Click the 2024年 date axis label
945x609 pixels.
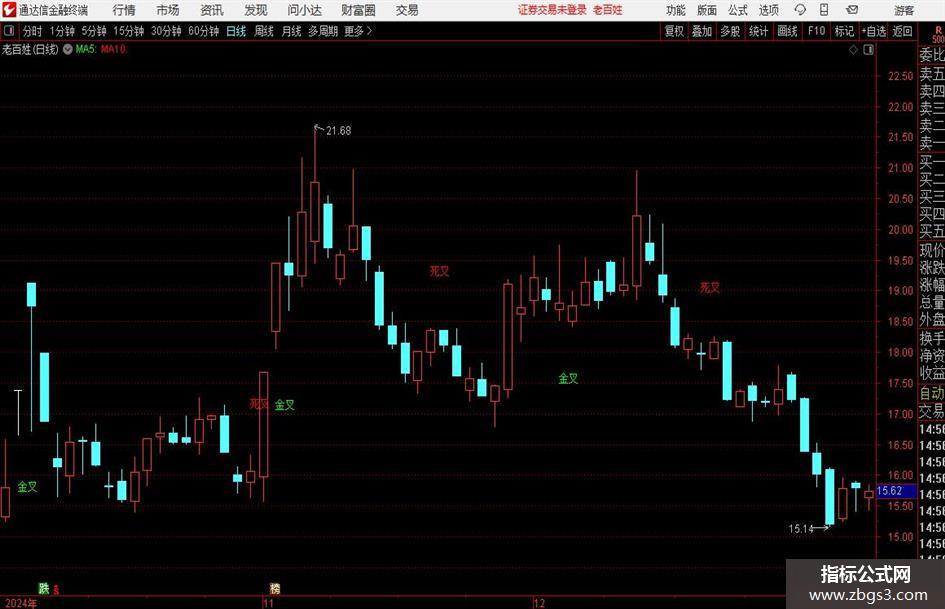(x=20, y=603)
